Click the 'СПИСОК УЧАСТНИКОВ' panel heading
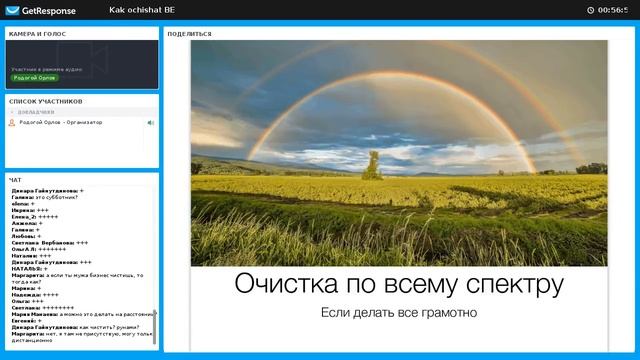The width and height of the screenshot is (640, 360). click(x=46, y=101)
